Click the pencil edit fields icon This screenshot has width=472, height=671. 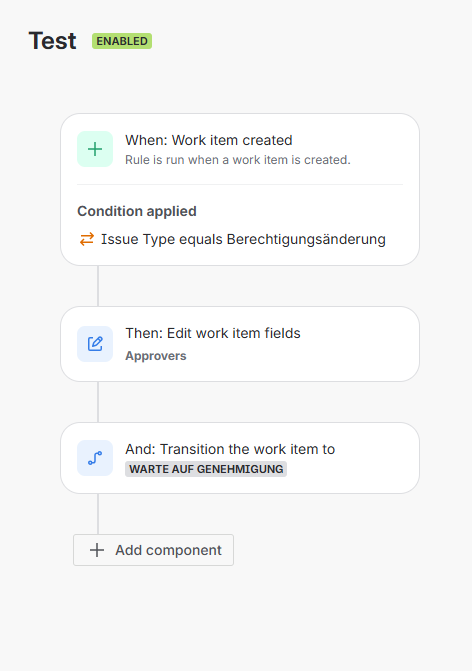pyautogui.click(x=95, y=344)
